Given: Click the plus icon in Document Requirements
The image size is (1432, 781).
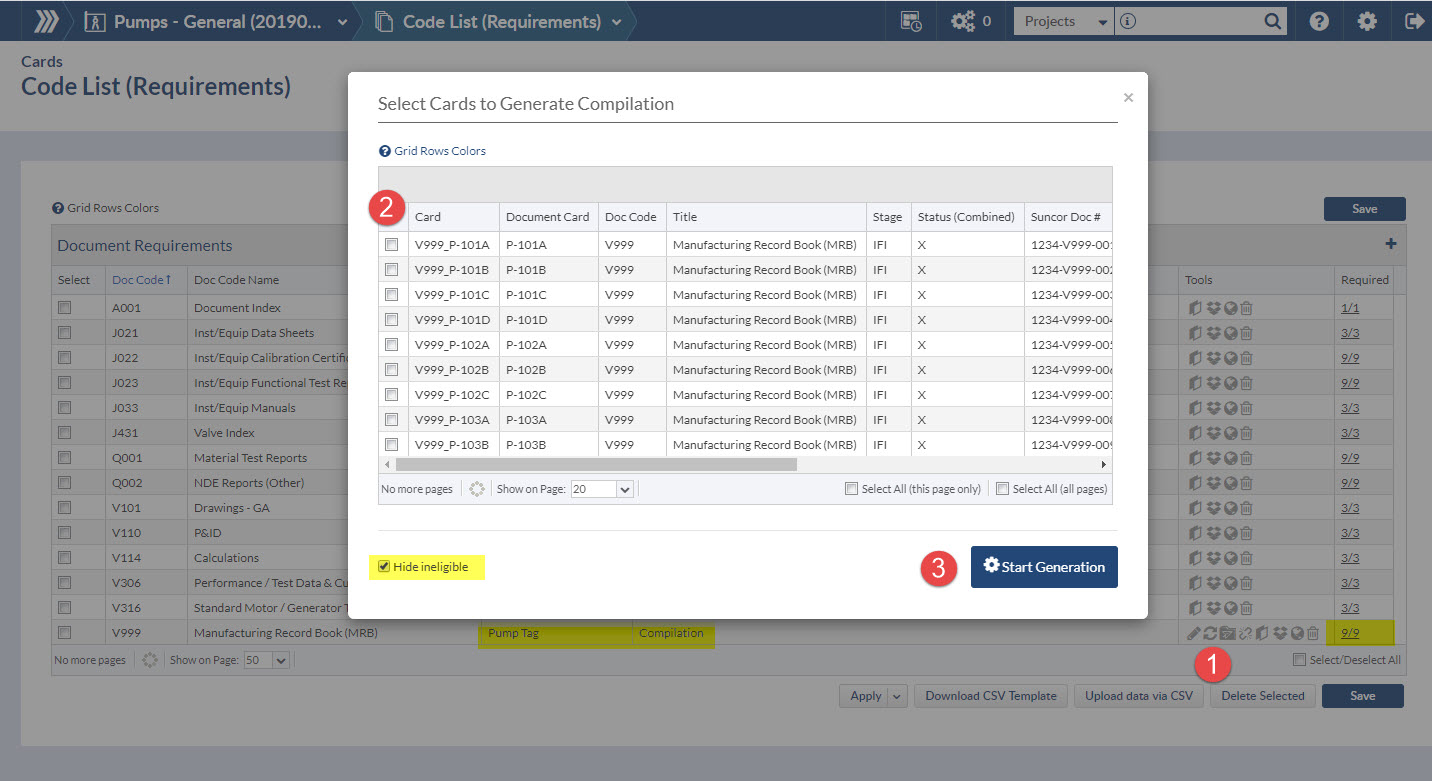Looking at the screenshot, I should (1390, 244).
